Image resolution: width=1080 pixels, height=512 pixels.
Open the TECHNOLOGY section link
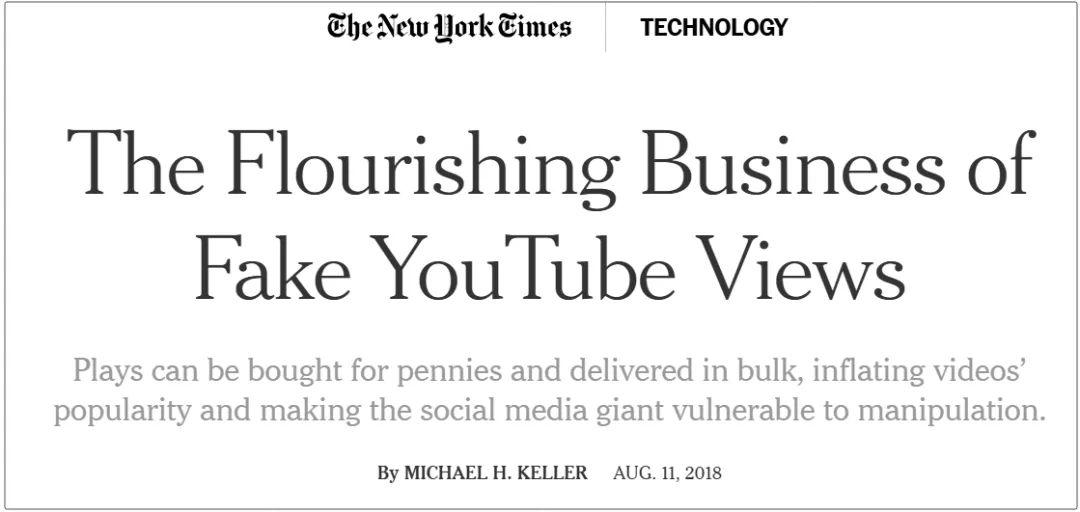(x=714, y=28)
